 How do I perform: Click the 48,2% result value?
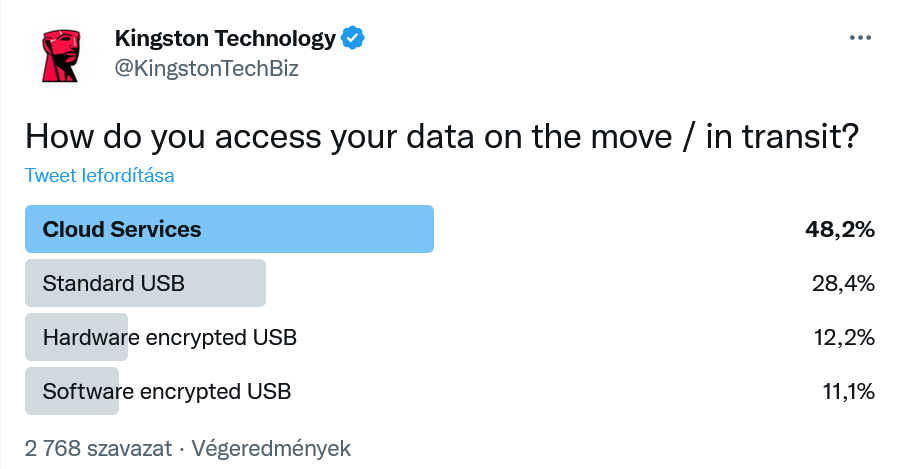[840, 229]
